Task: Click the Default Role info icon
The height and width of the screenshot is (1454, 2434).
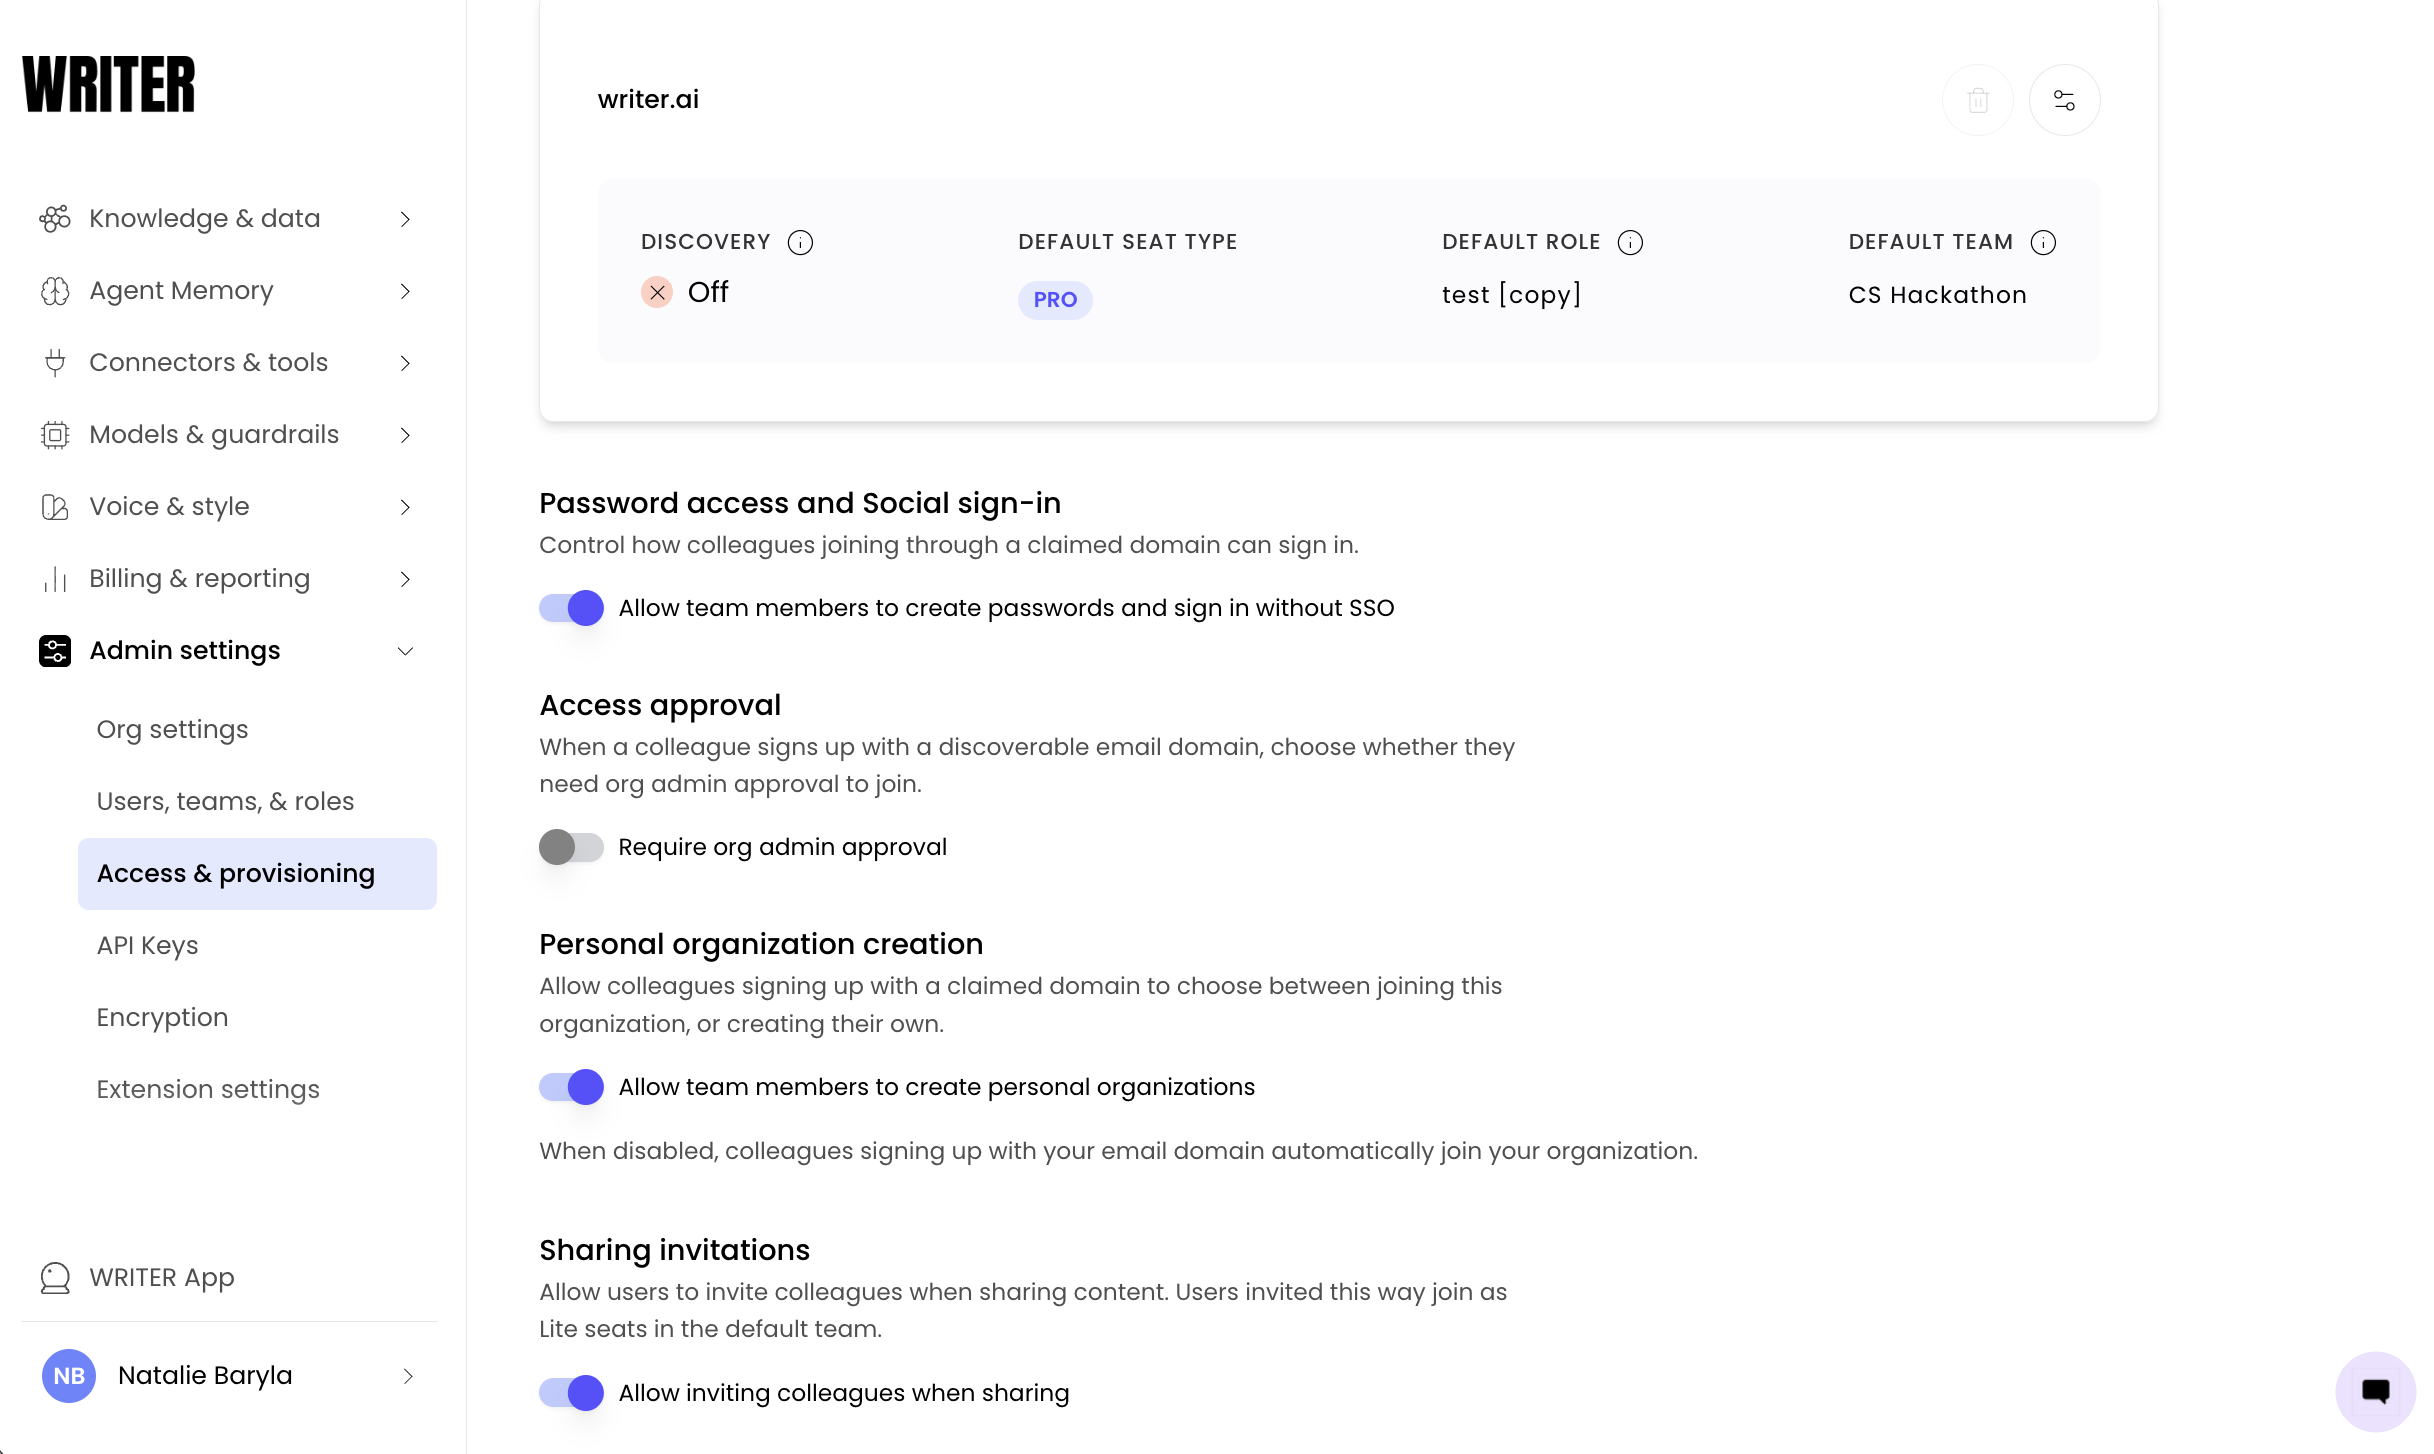Action: [1630, 242]
